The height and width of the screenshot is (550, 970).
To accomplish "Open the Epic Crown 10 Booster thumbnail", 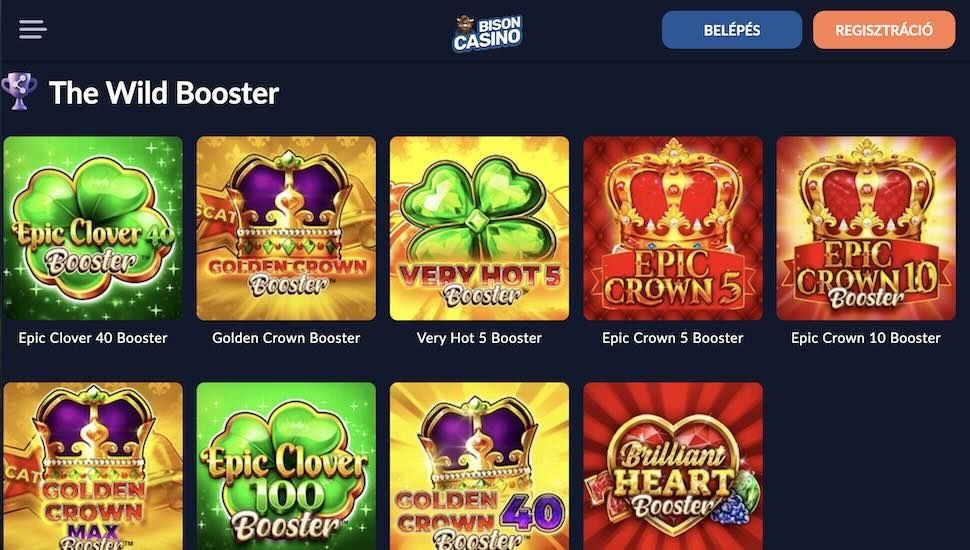I will tap(866, 228).
